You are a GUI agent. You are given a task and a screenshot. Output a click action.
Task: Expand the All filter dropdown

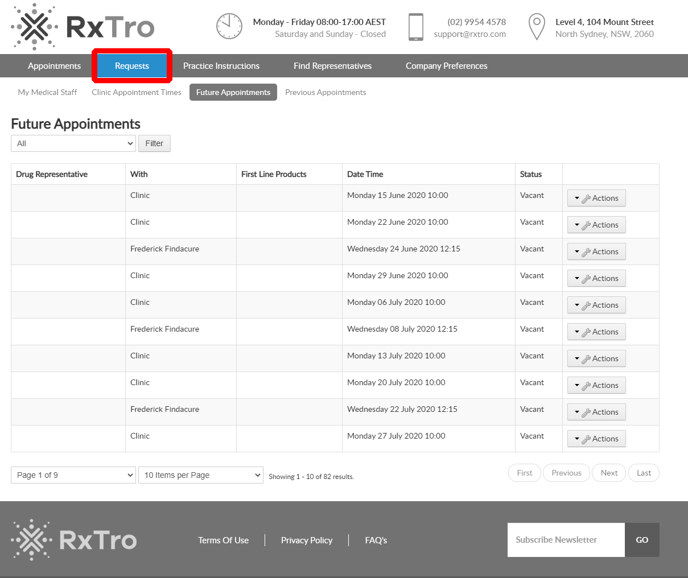click(73, 144)
